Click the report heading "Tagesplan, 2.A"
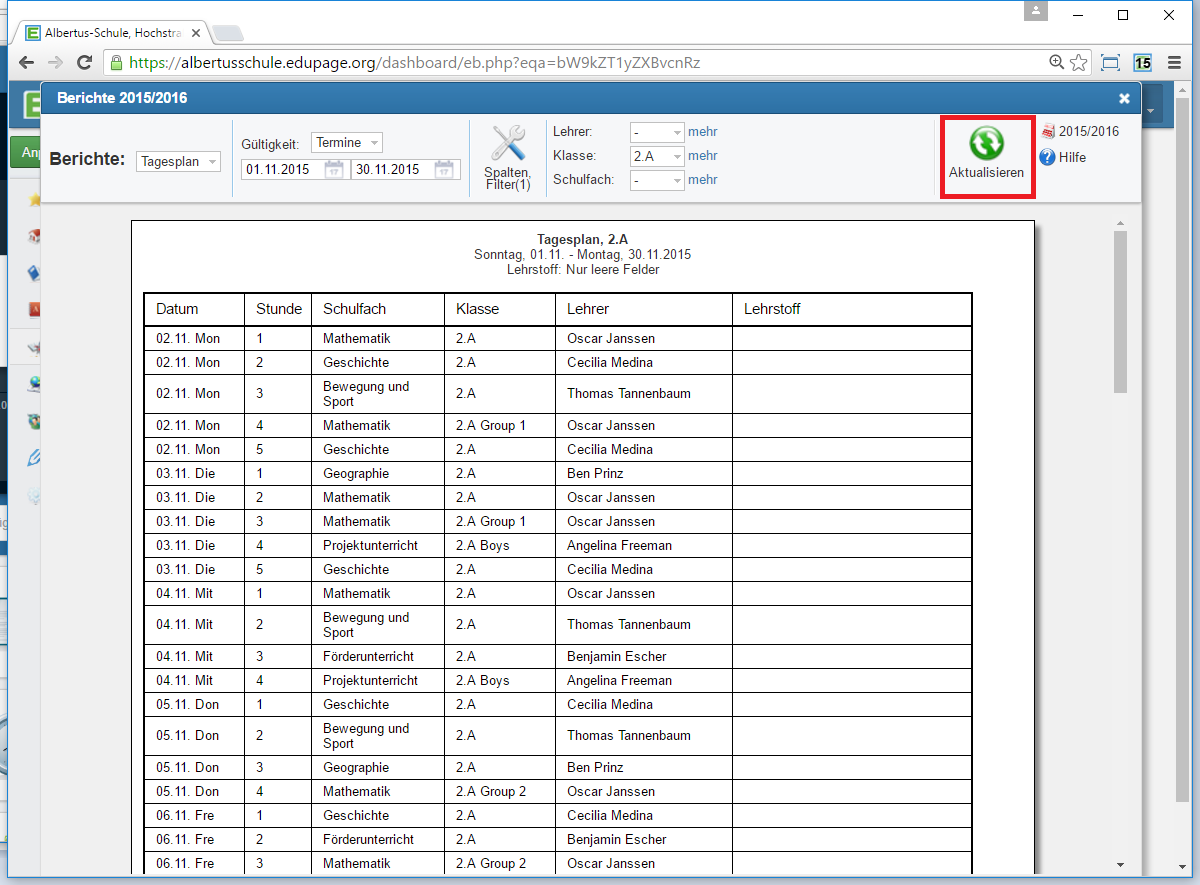The height and width of the screenshot is (885, 1200). coord(582,240)
